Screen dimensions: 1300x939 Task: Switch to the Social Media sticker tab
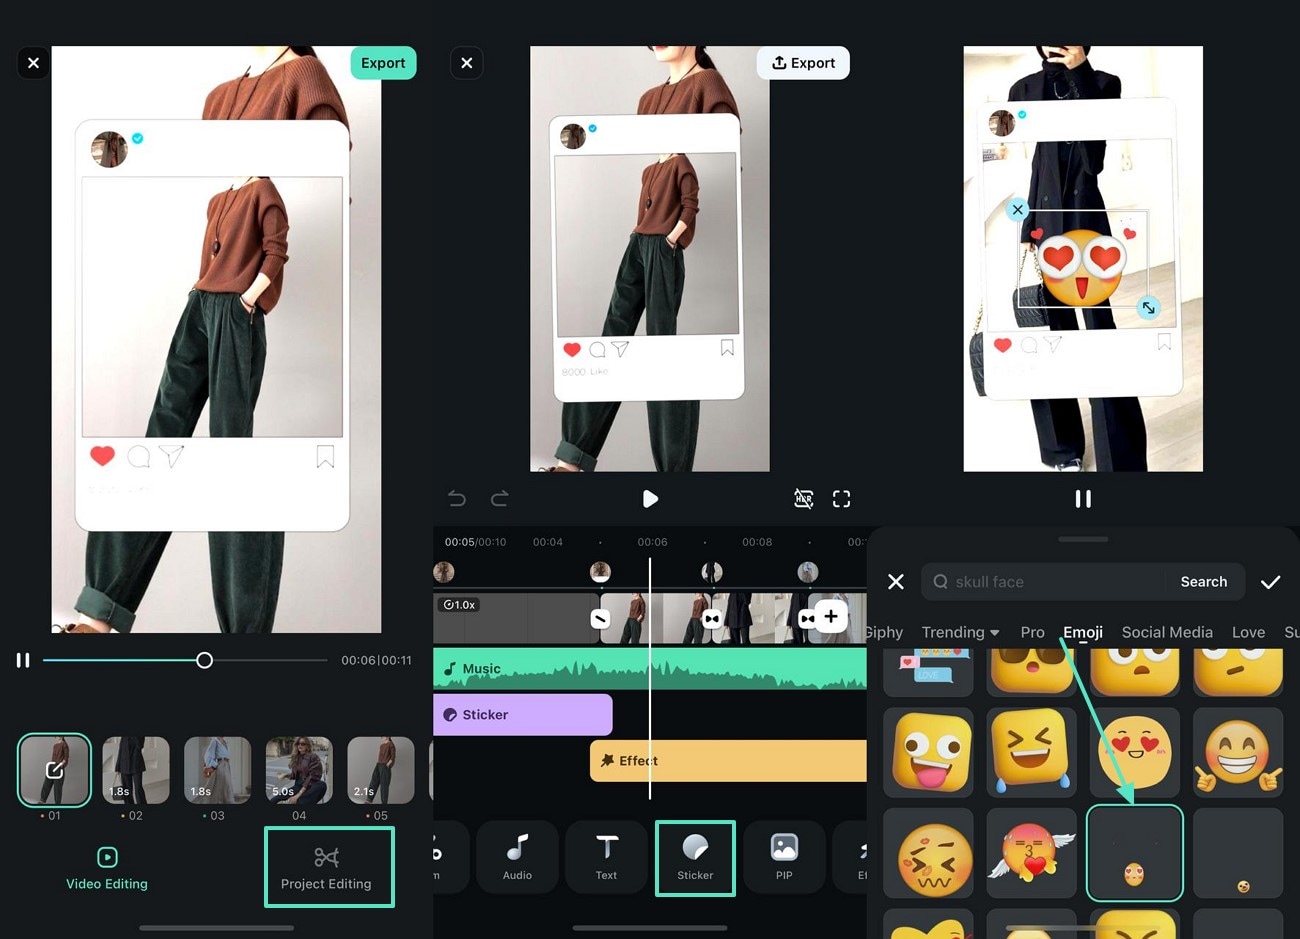pos(1167,632)
